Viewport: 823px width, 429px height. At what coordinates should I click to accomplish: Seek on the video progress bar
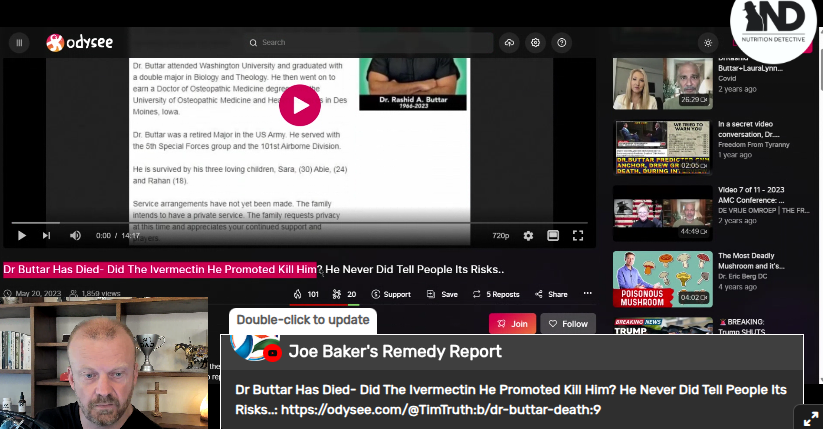tap(300, 223)
